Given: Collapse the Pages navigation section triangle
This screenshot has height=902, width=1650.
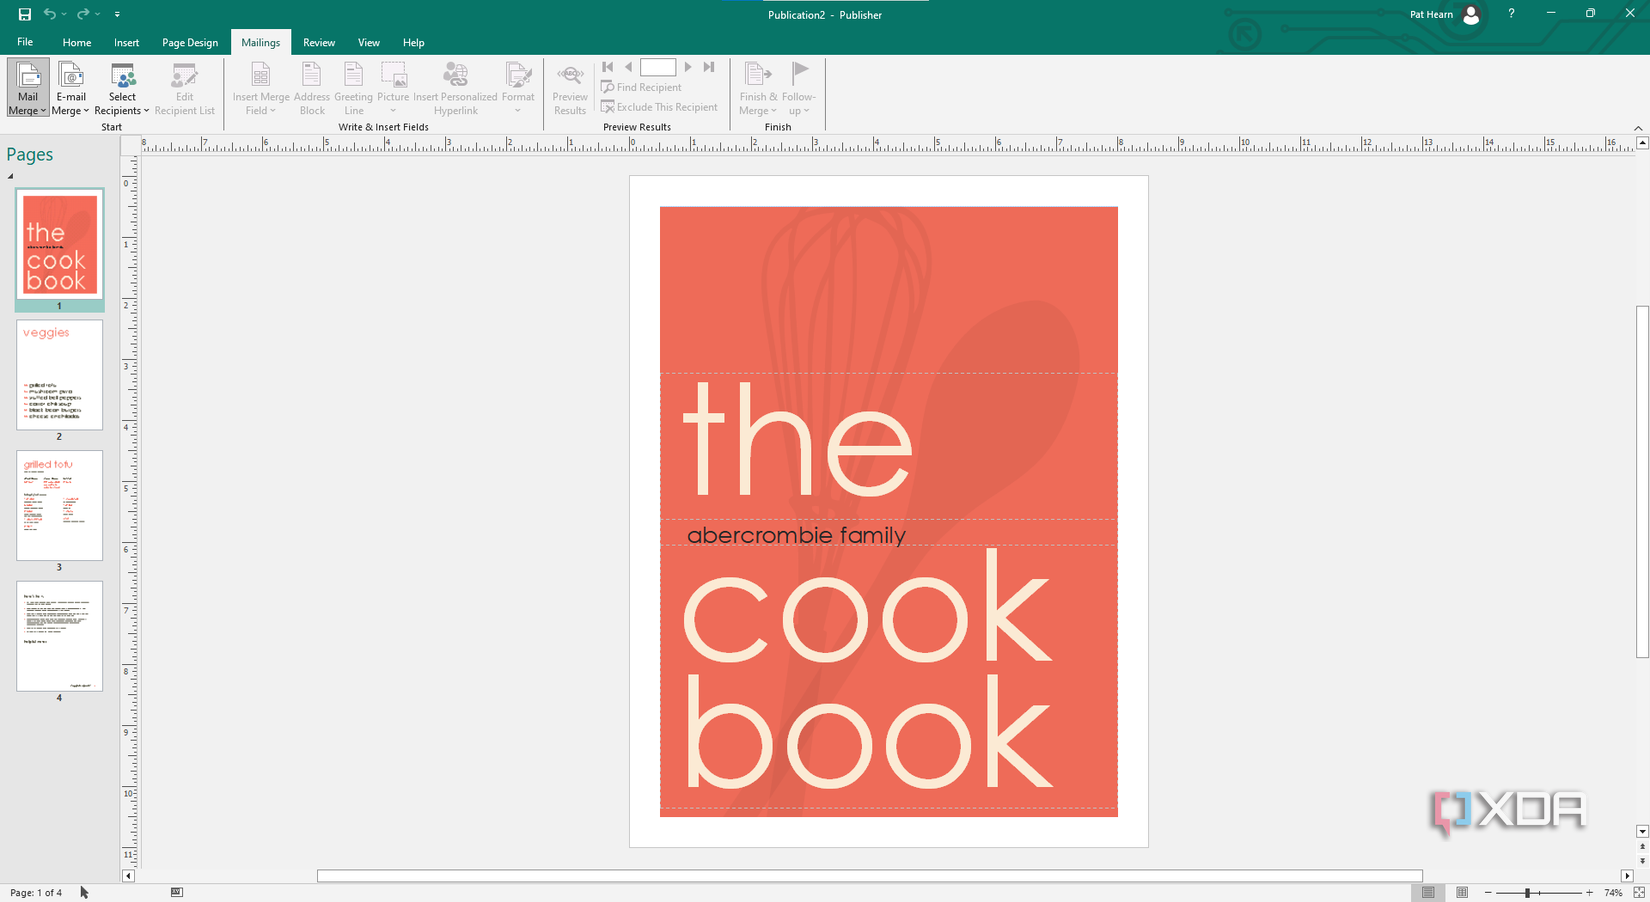Looking at the screenshot, I should click(x=11, y=176).
